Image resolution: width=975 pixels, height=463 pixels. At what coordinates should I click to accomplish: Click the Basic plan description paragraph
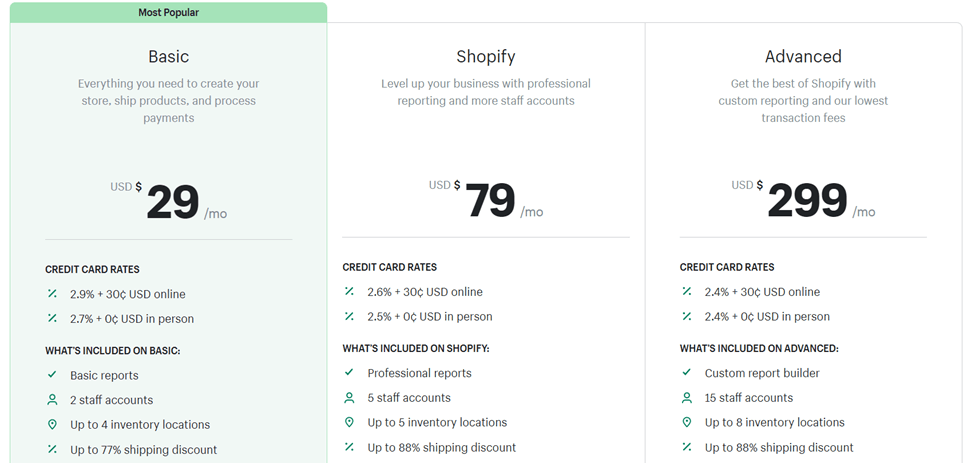[x=169, y=101]
